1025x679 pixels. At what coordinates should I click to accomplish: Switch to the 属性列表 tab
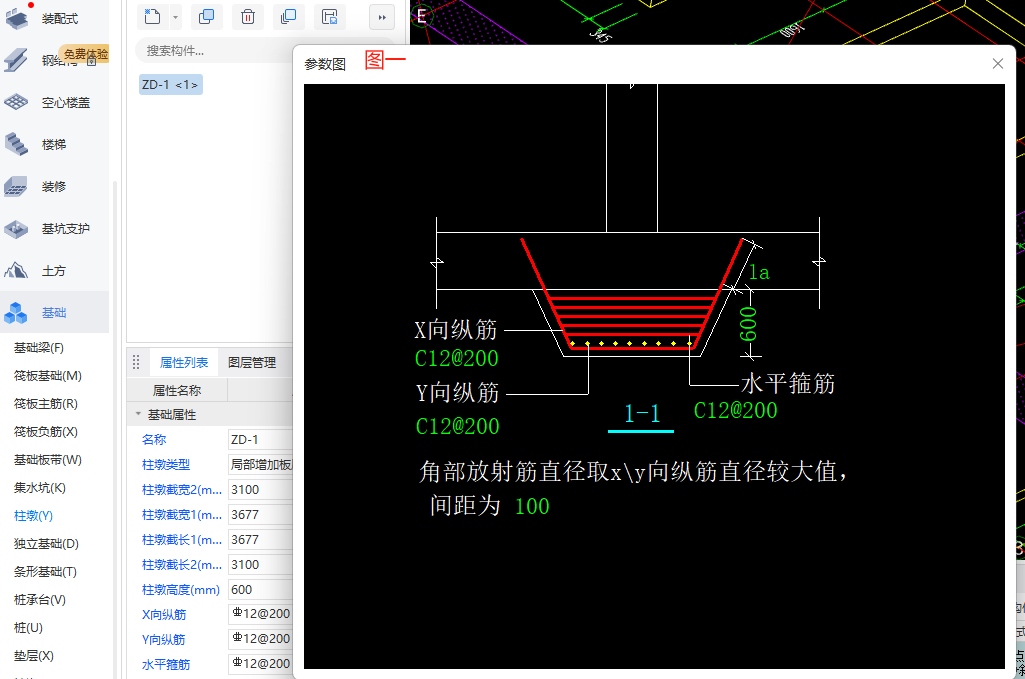tap(184, 363)
